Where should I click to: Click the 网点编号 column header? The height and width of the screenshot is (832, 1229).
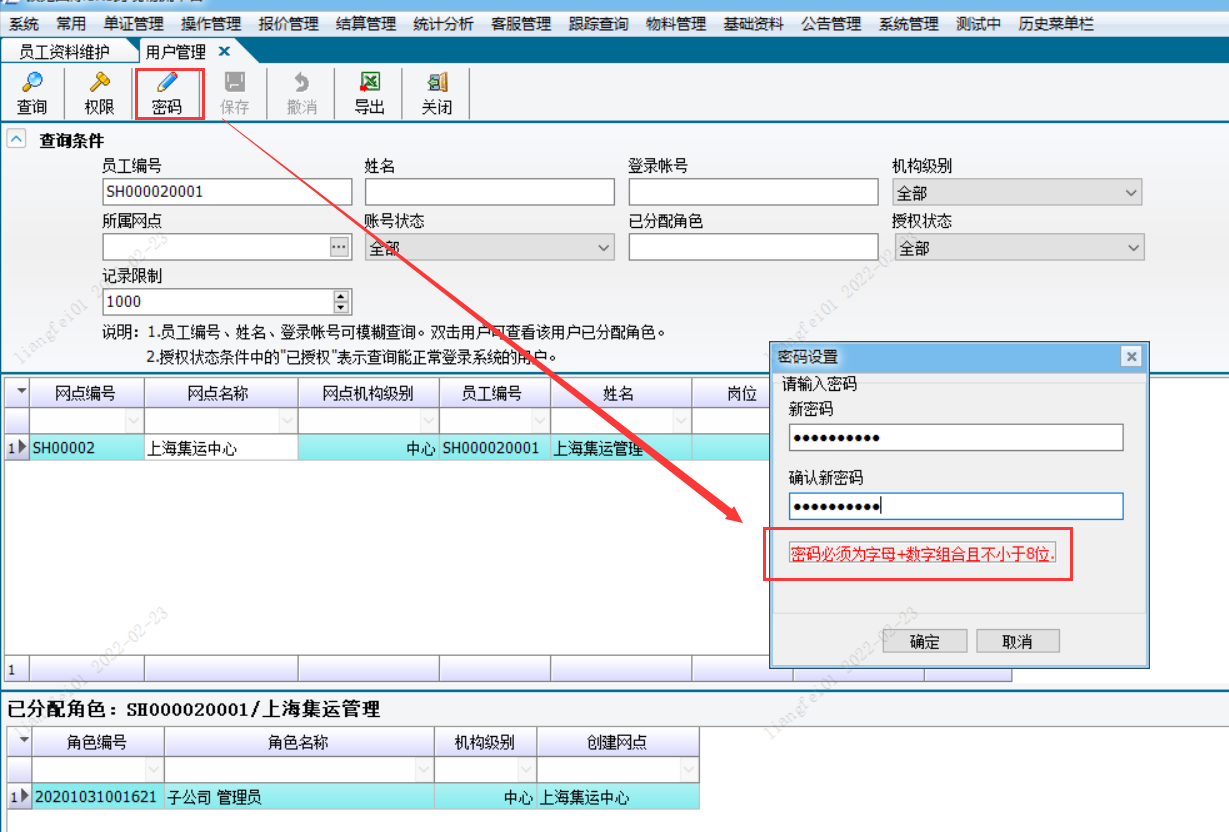[x=87, y=393]
